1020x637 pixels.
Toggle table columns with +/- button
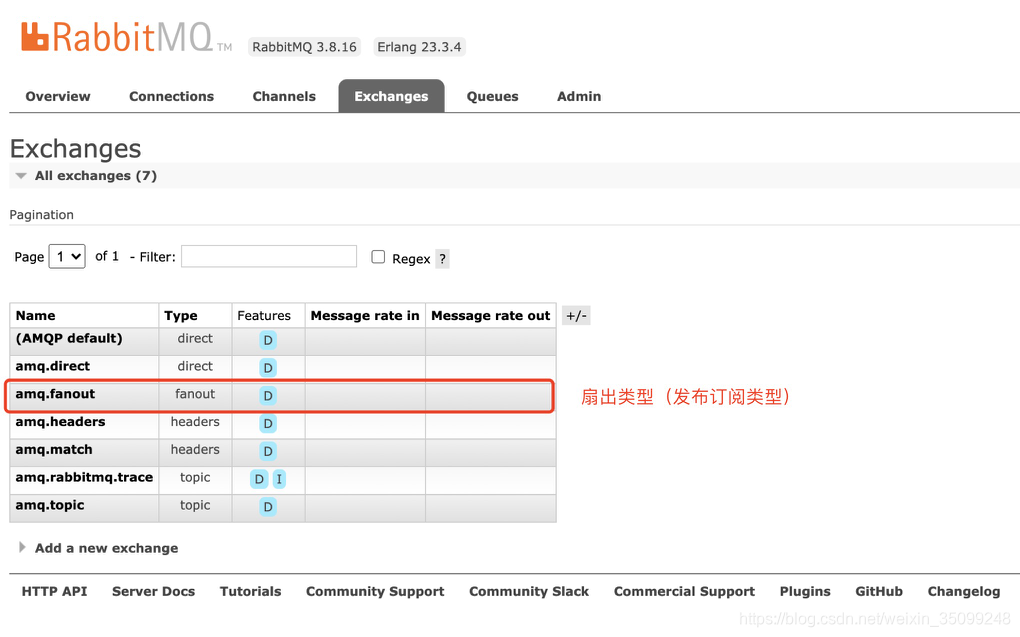pyautogui.click(x=576, y=316)
